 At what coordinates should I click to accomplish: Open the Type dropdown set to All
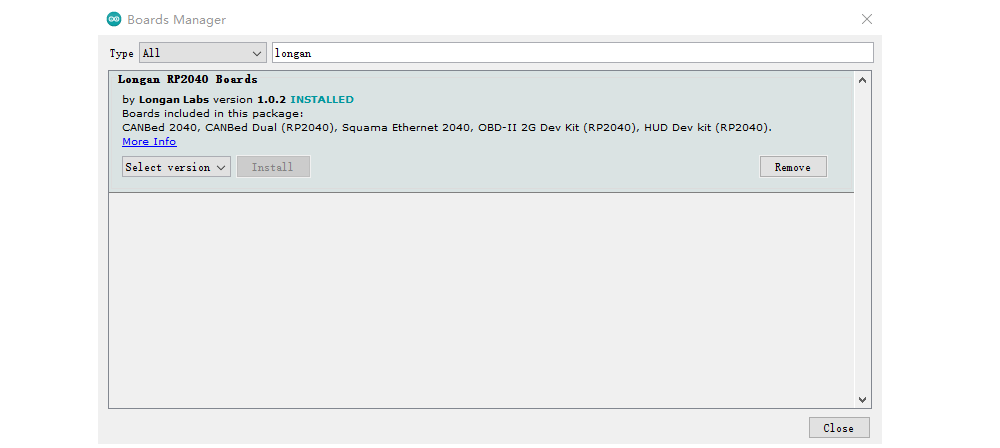point(203,53)
